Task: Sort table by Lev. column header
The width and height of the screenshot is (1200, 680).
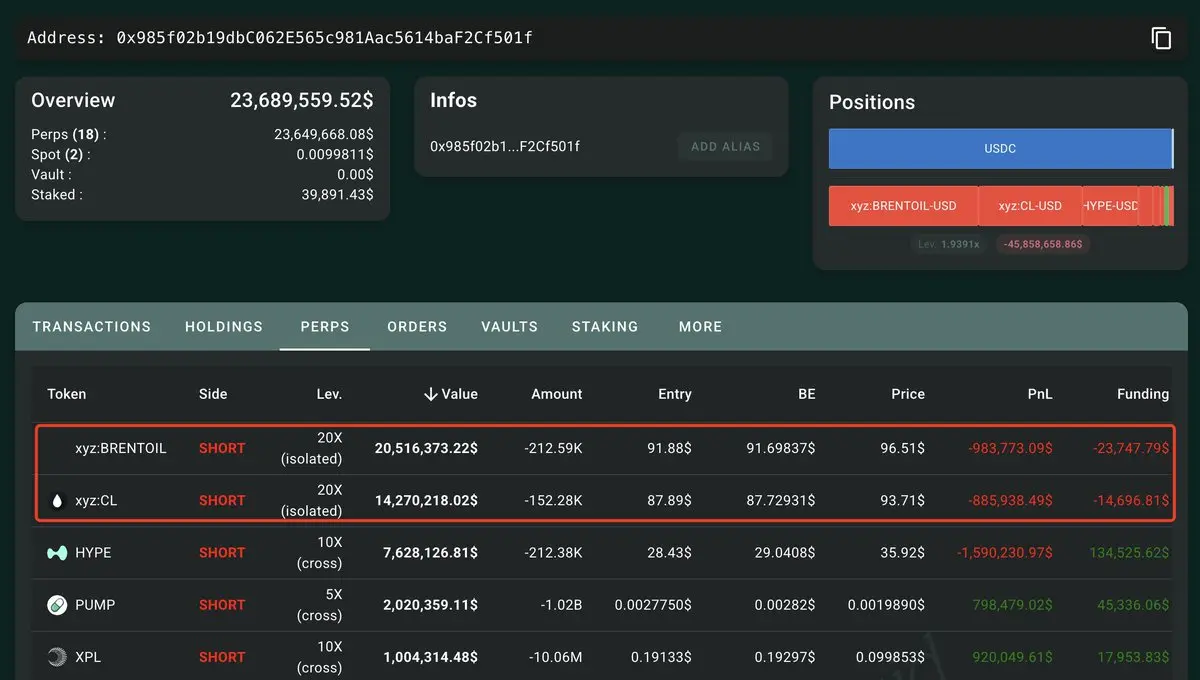Action: click(x=329, y=394)
